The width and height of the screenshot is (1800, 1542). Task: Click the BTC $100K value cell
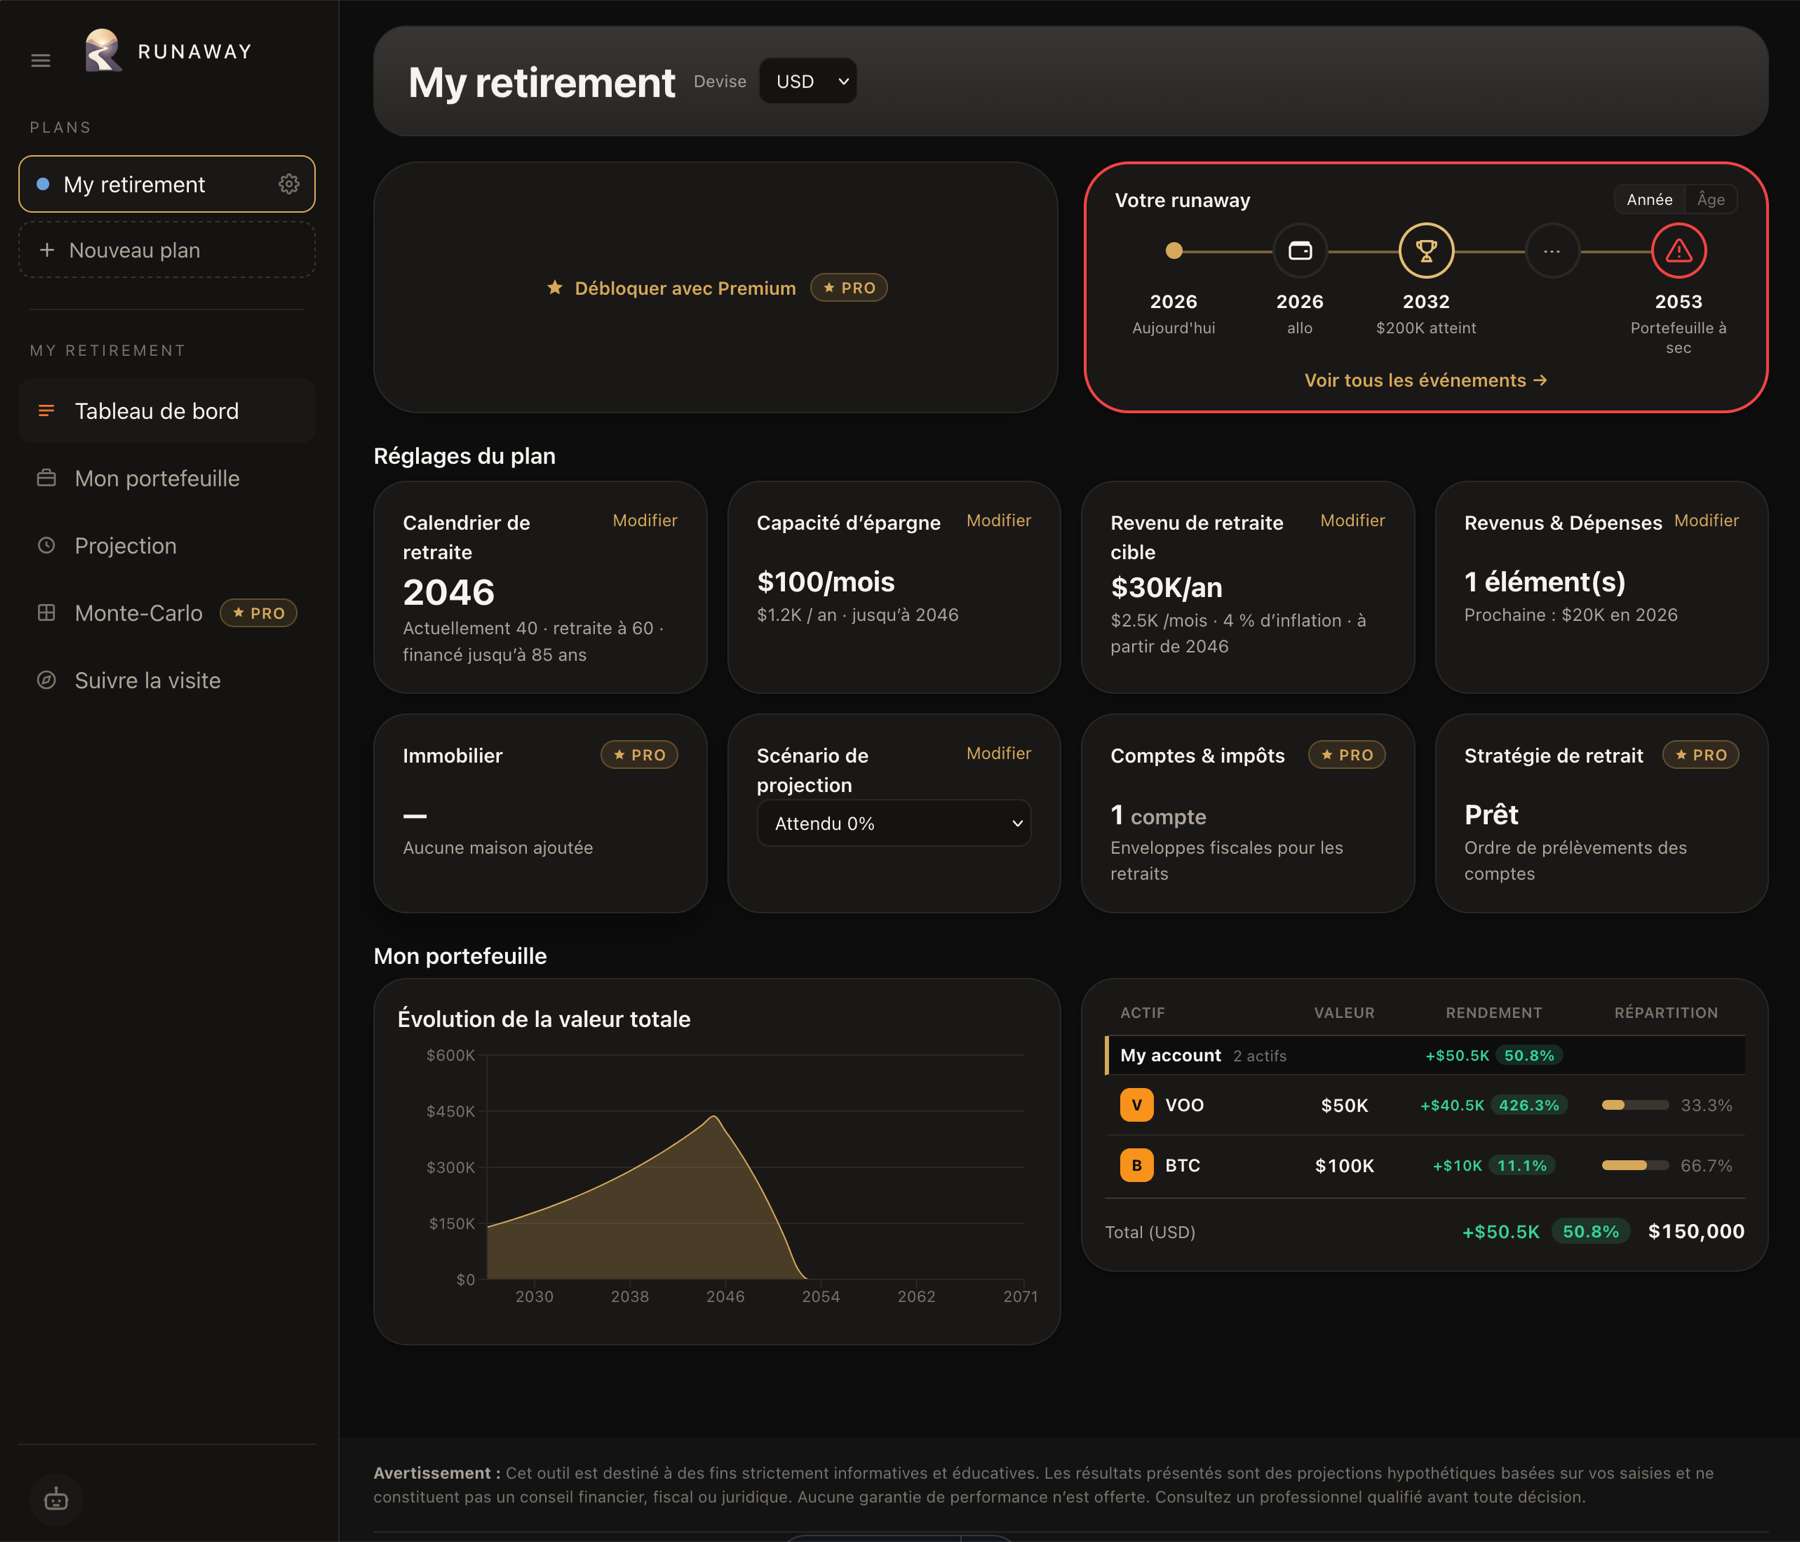pos(1344,1165)
